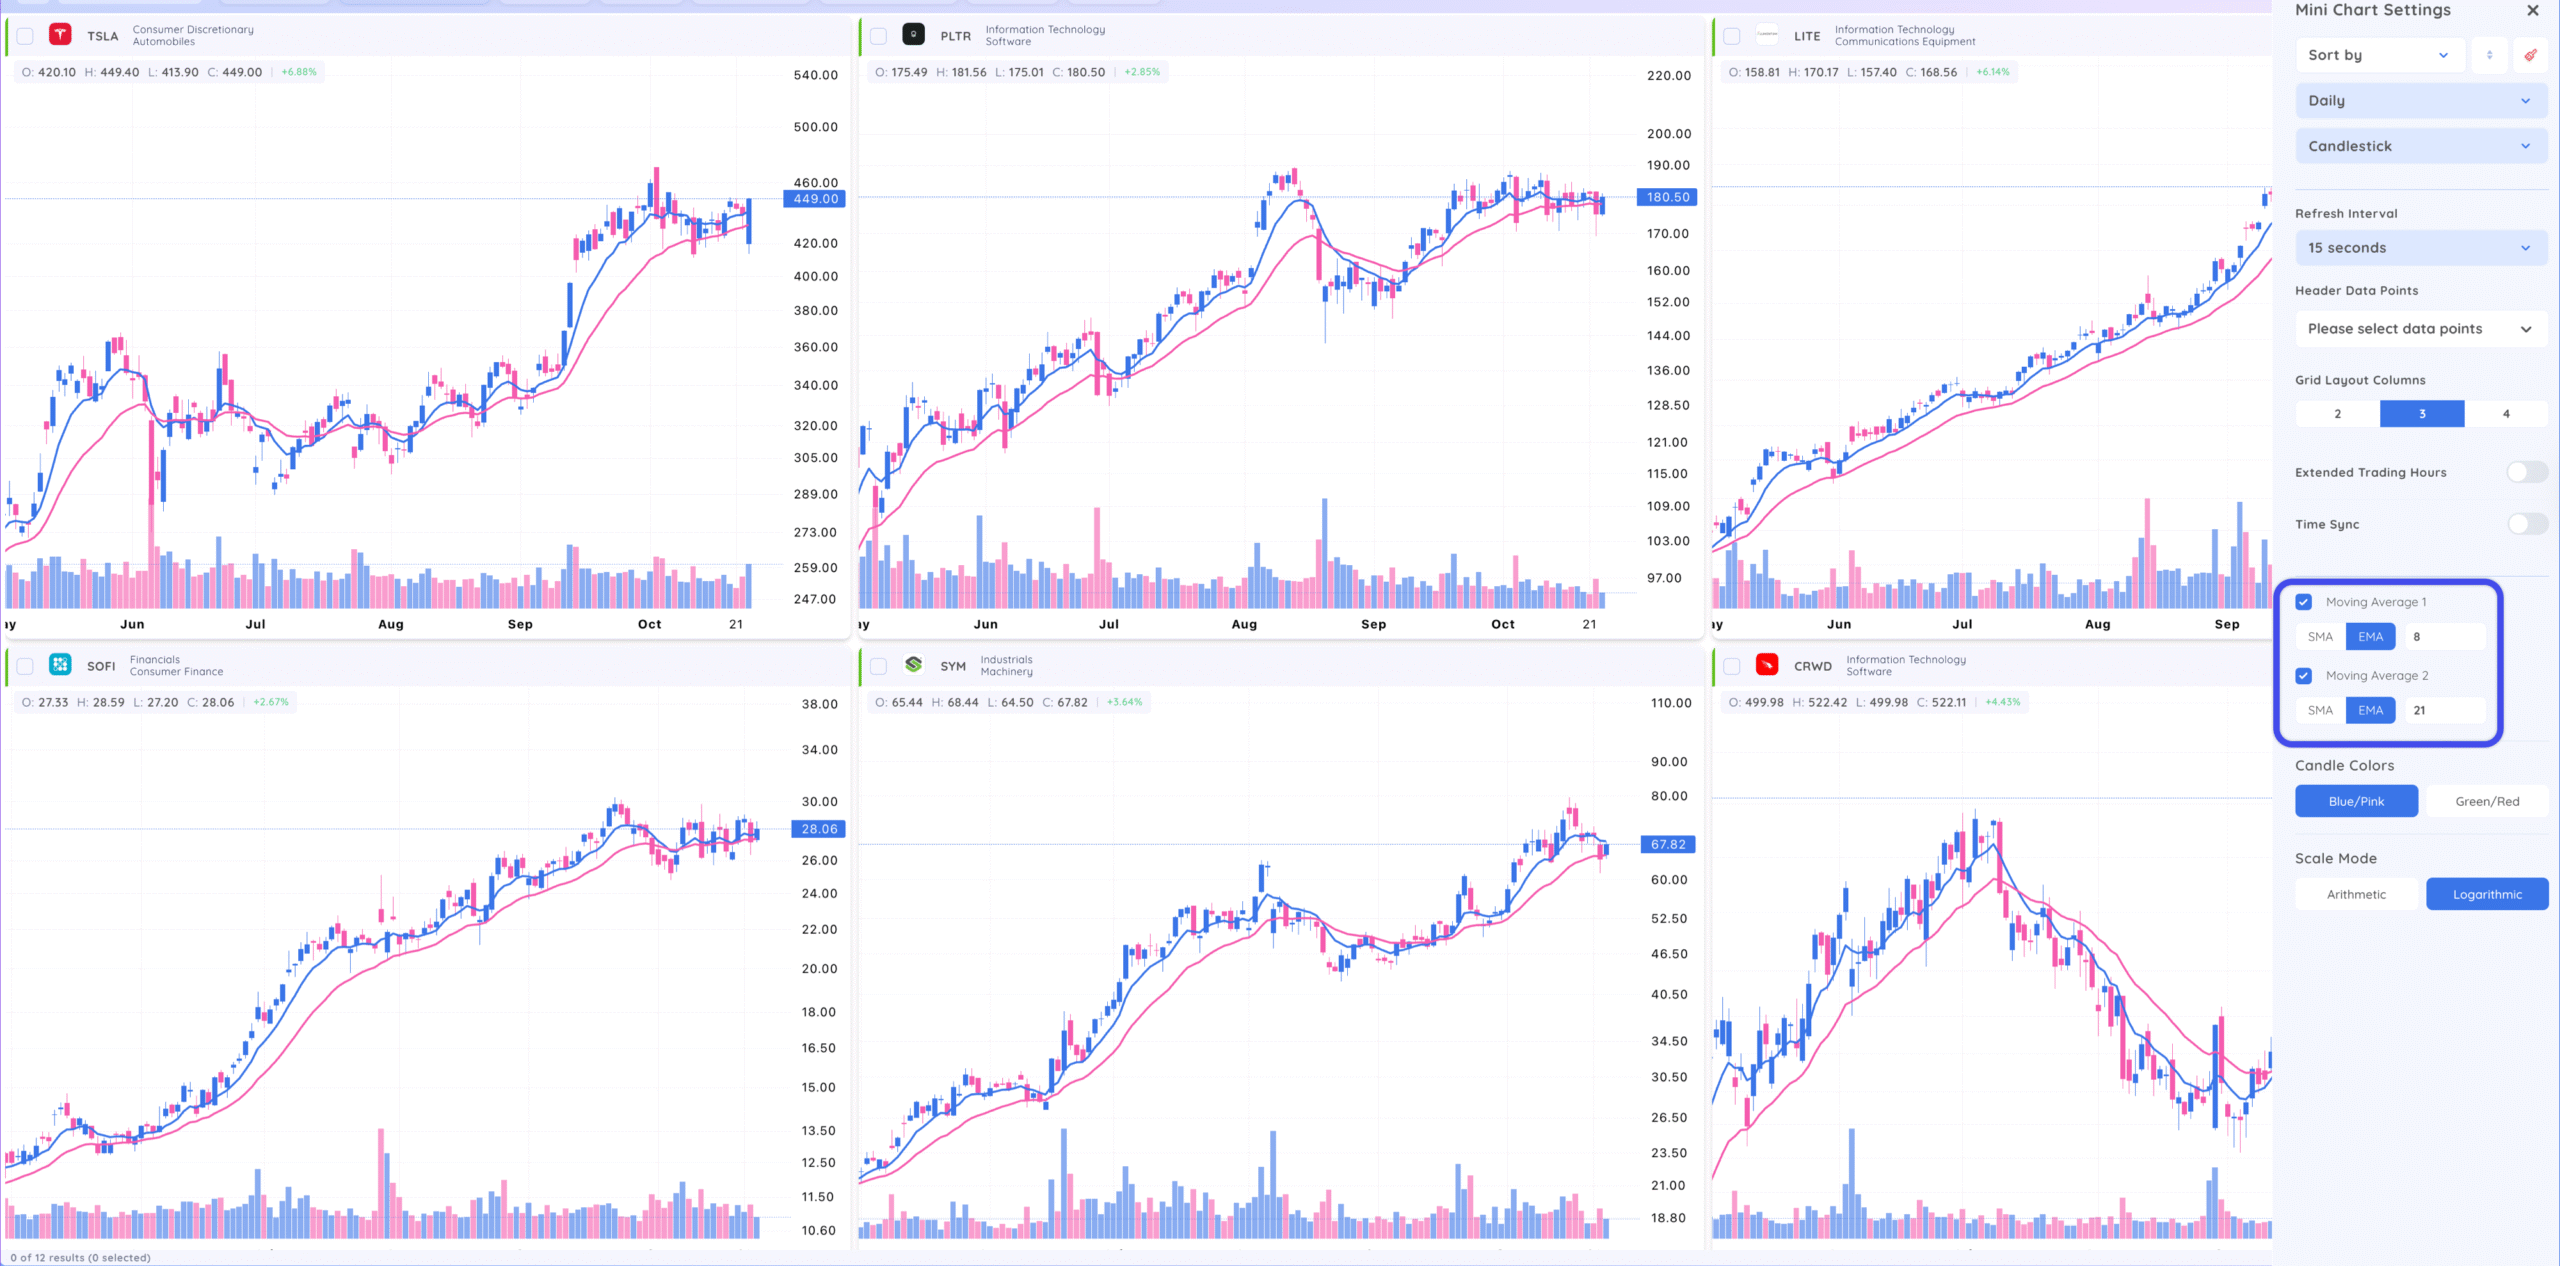Enable the Extended Trading Hours switch
Screen dimensions: 2560x1266
[2526, 472]
